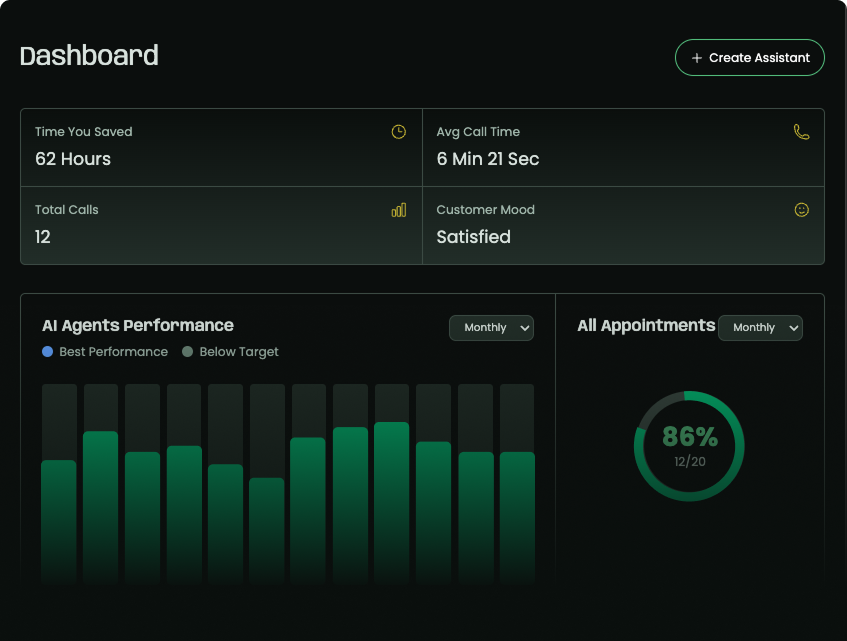Click the 86% appointments progress ring
The image size is (847, 641).
(689, 446)
